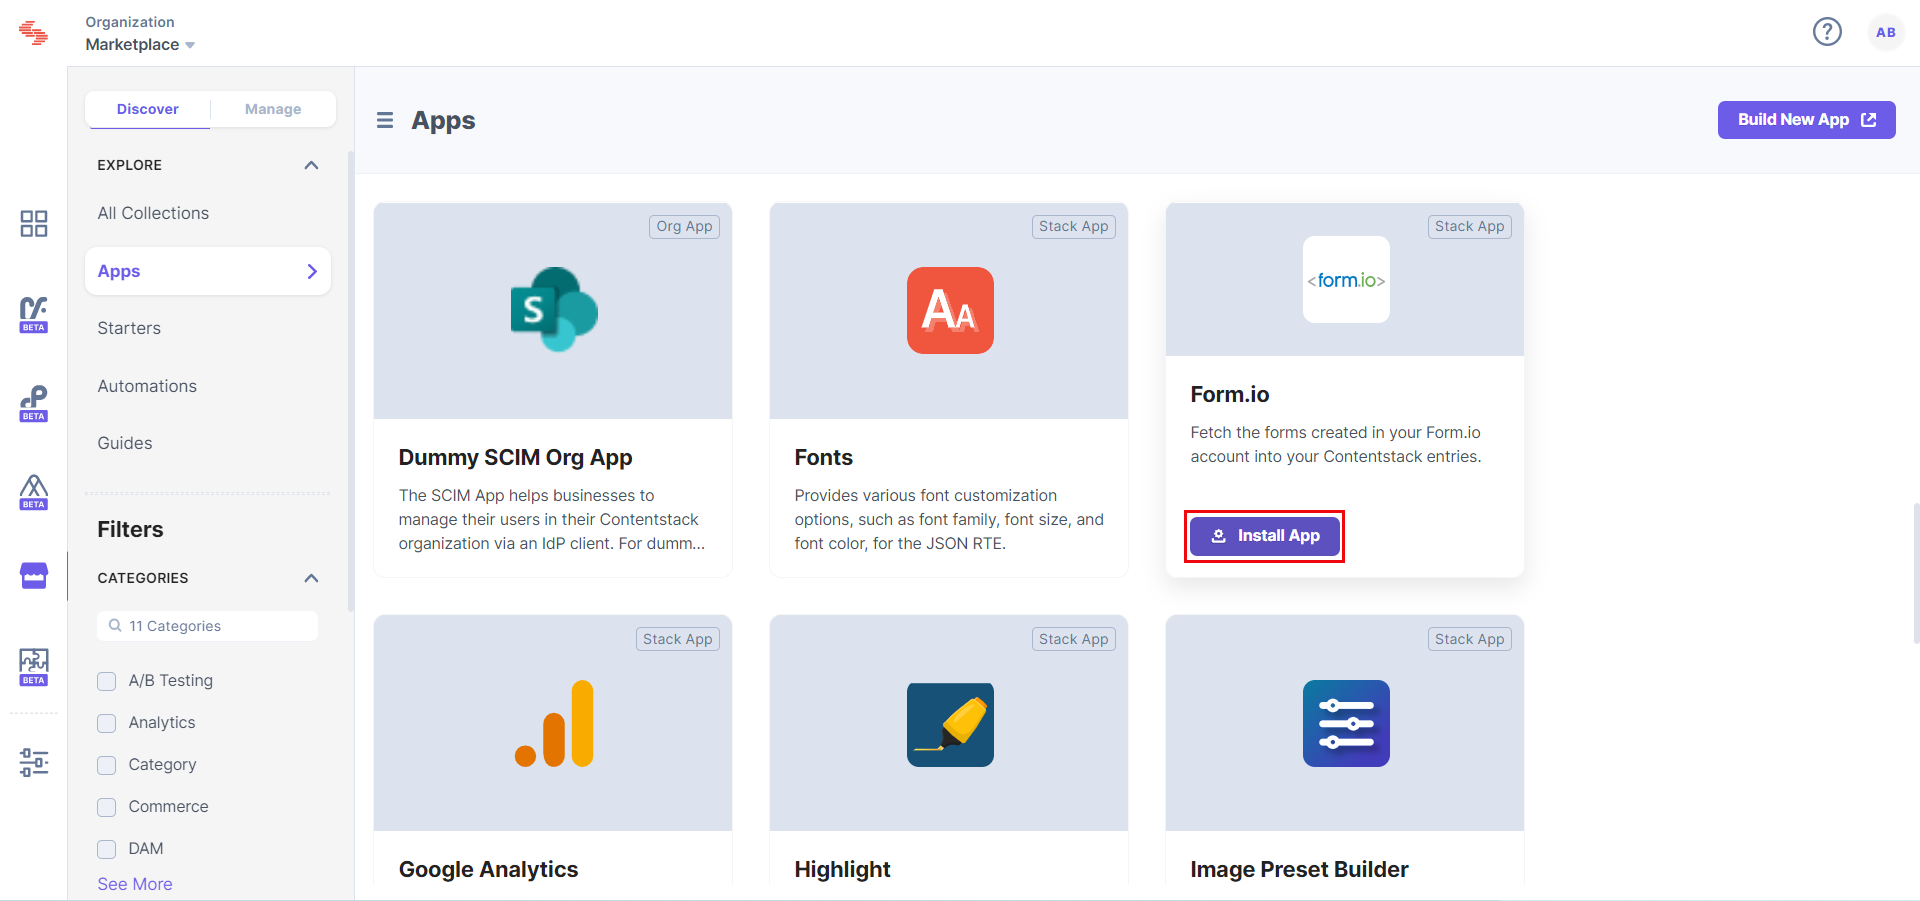Collapse the CATEGORIES section chevron
Screen dimensions: 1920x901
click(311, 578)
